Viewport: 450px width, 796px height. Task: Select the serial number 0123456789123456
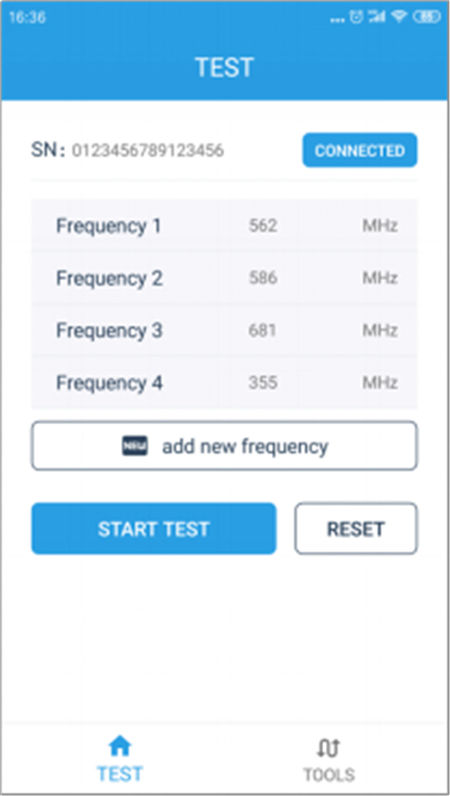(148, 150)
